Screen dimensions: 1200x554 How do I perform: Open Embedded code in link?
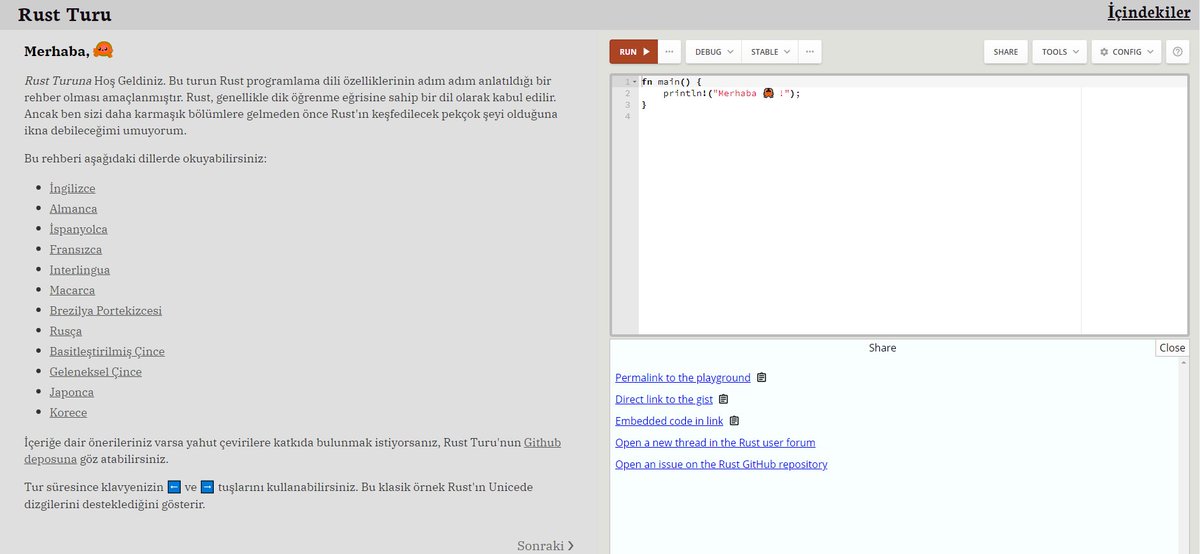(x=669, y=421)
